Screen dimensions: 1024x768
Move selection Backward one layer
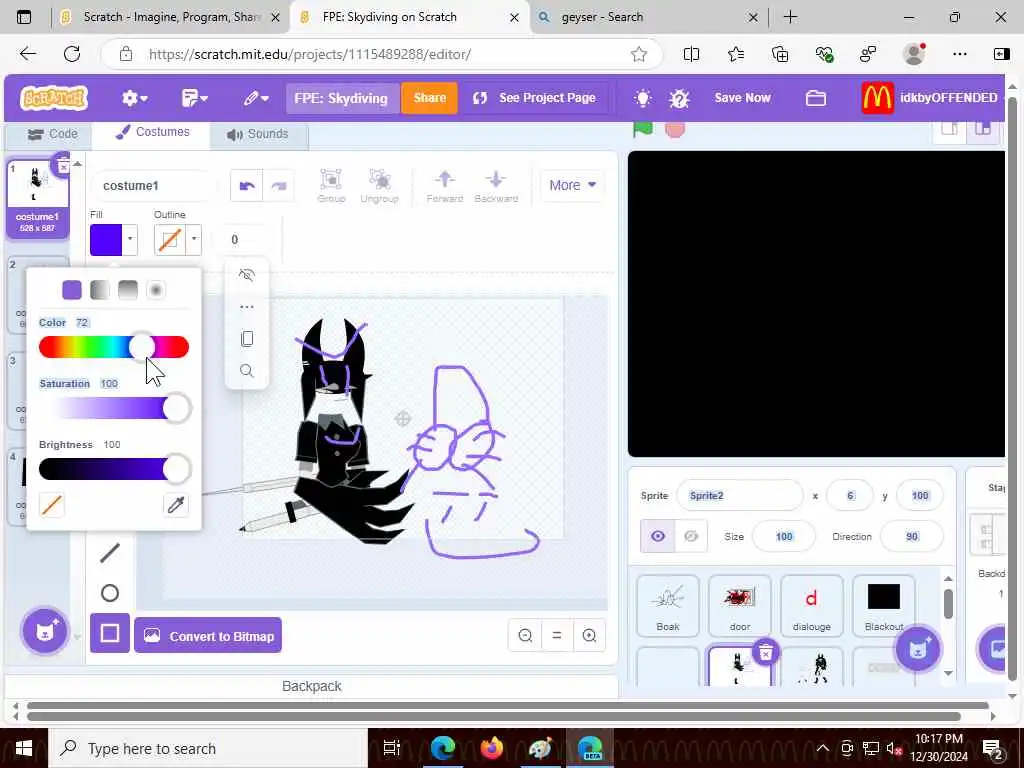[x=496, y=185]
